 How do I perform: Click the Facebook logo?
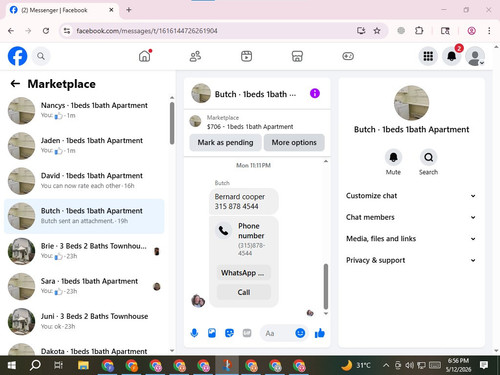(x=17, y=56)
